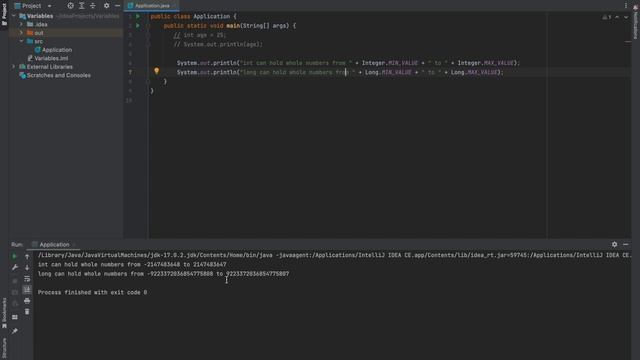Viewport: 640px width, 360px height.
Task: Go to previous highlighted problem arrow
Action: coord(617,17)
